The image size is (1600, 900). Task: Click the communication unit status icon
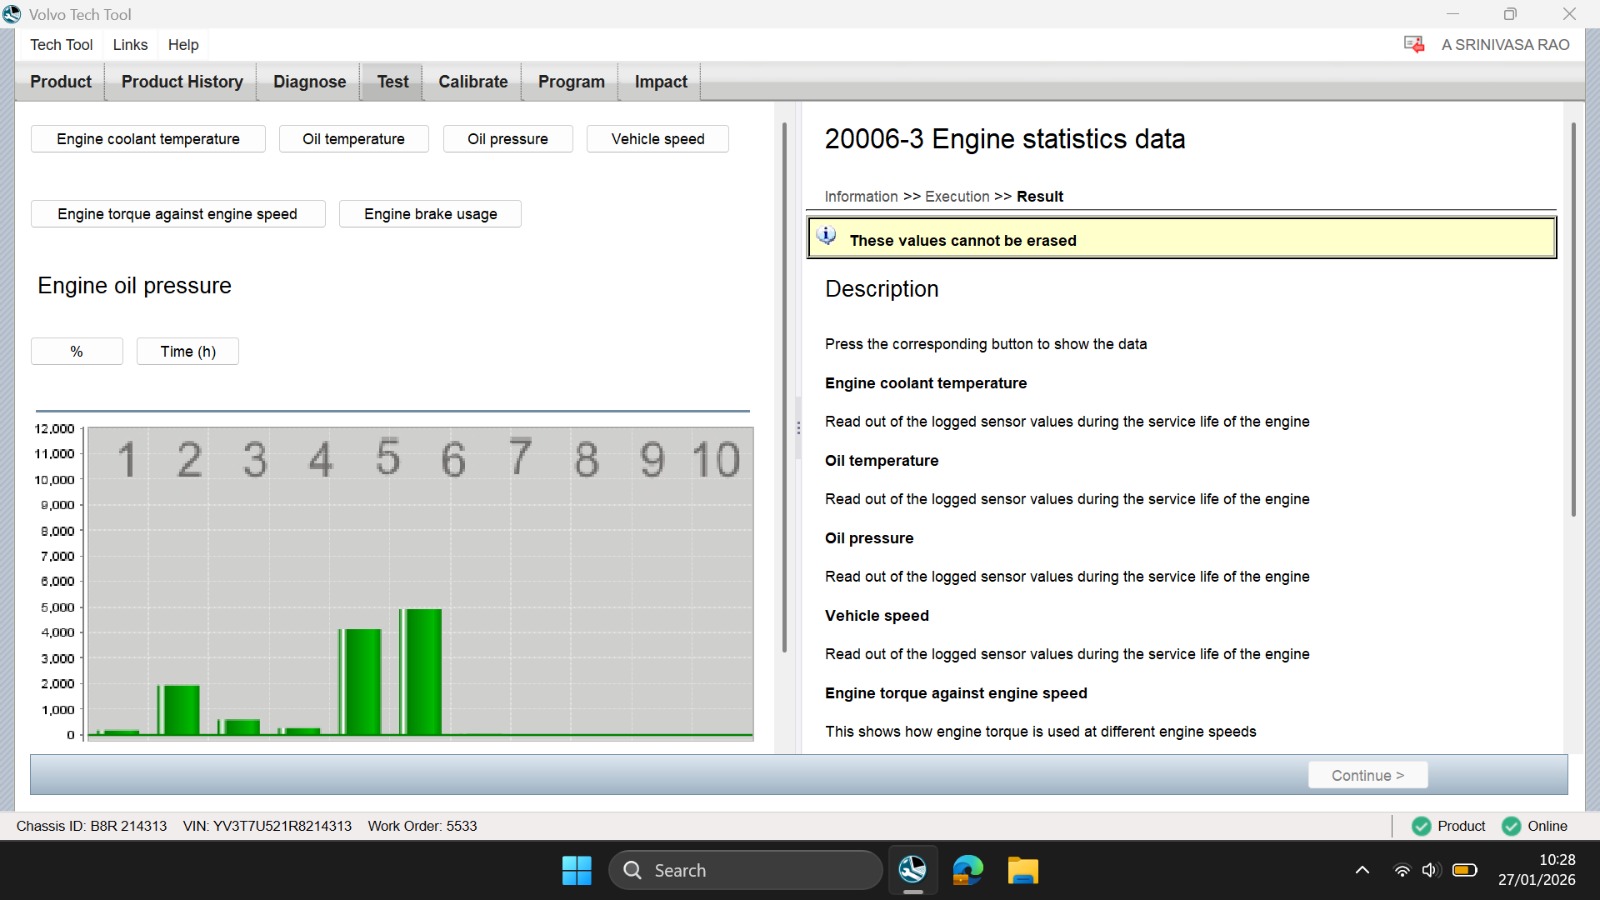(1413, 44)
